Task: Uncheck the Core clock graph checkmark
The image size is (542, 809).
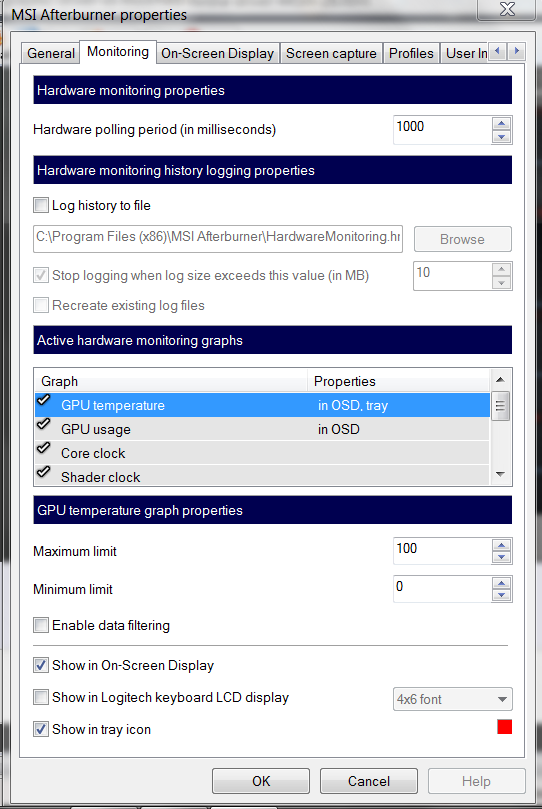Action: (44, 448)
